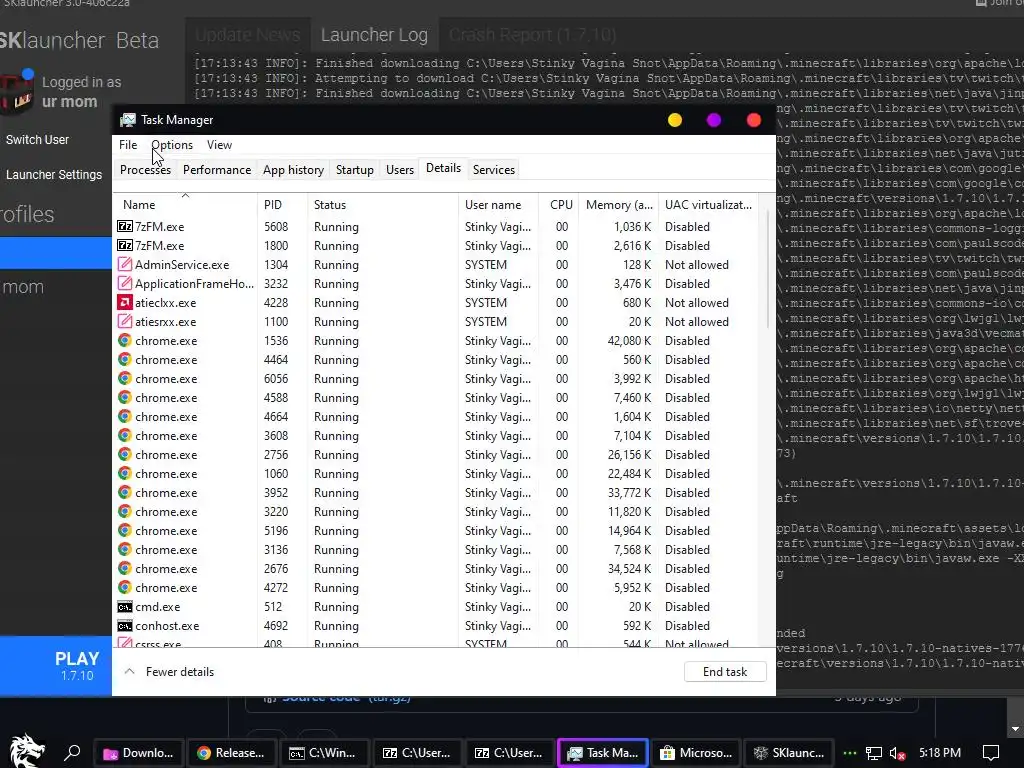Viewport: 1024px width, 768px height.
Task: Click the 5:18 PM taskbar clock
Action: coord(940,753)
